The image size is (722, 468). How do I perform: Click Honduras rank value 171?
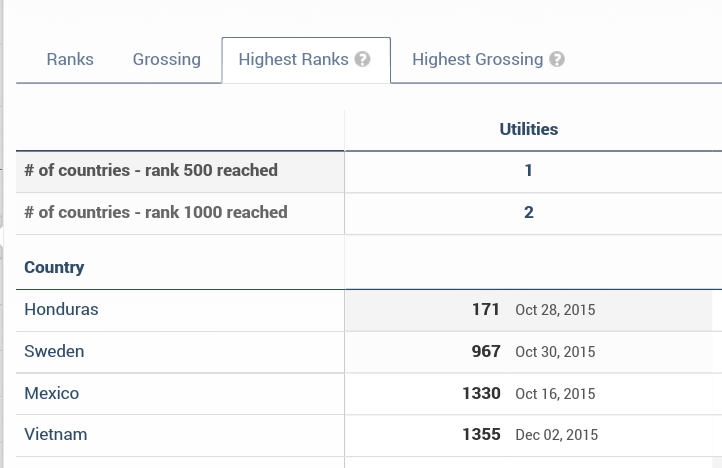tap(485, 310)
